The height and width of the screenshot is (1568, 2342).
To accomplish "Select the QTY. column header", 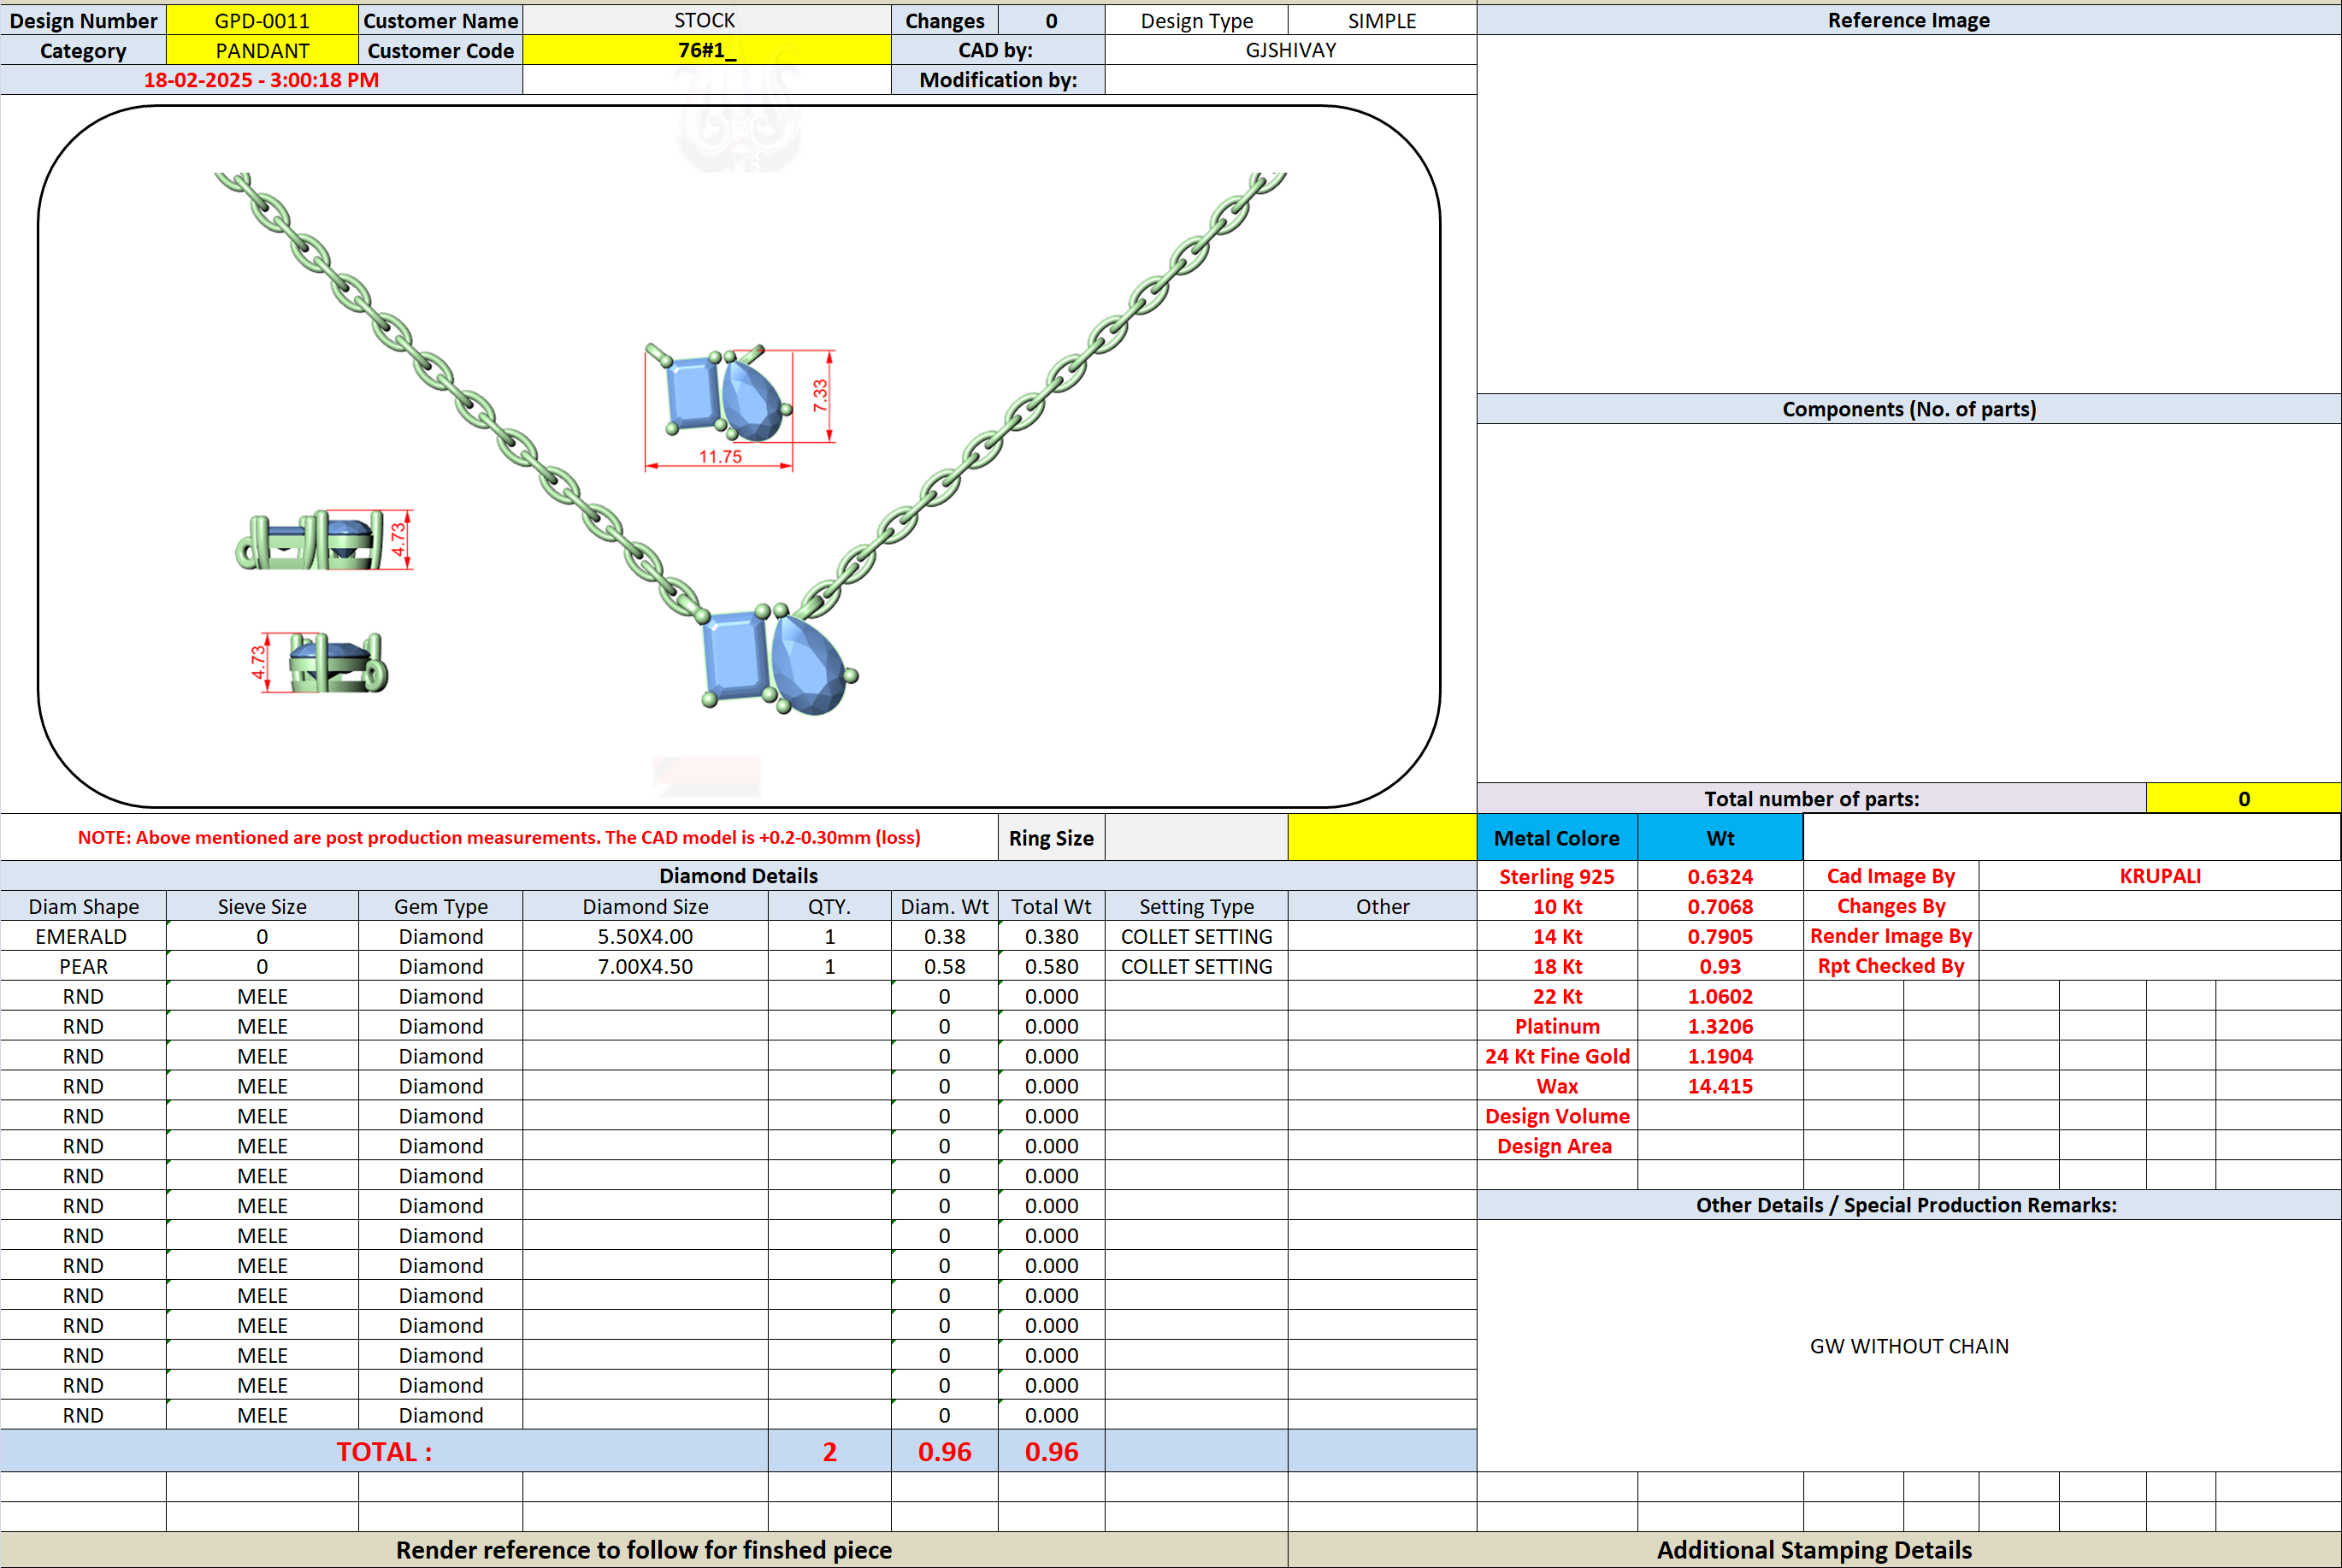I will 829,907.
